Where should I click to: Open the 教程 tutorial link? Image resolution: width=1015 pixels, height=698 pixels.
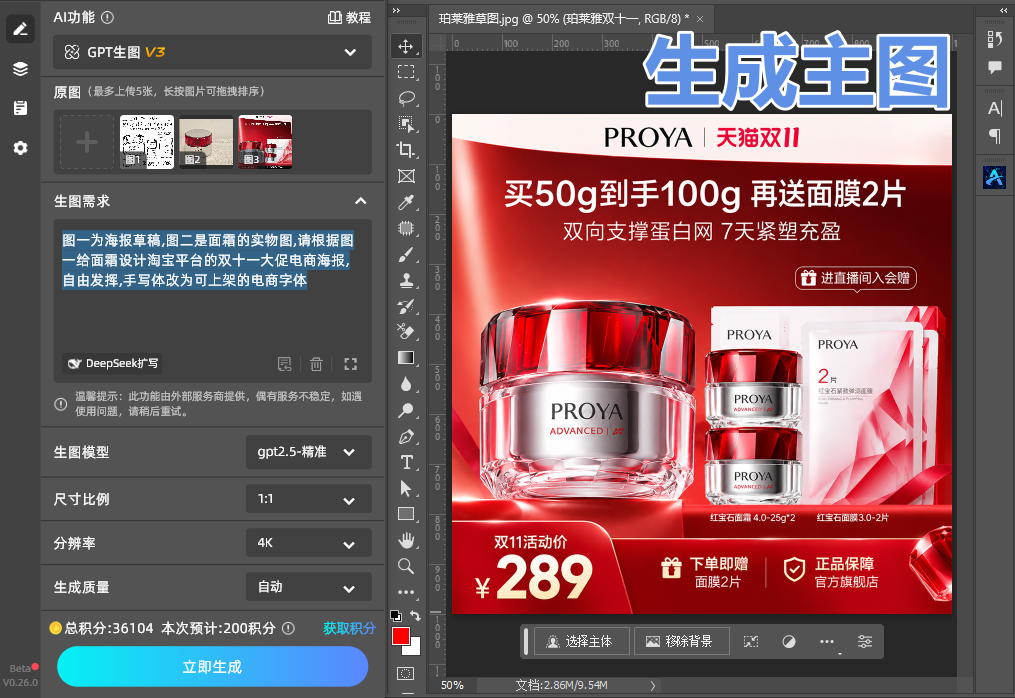coord(349,17)
